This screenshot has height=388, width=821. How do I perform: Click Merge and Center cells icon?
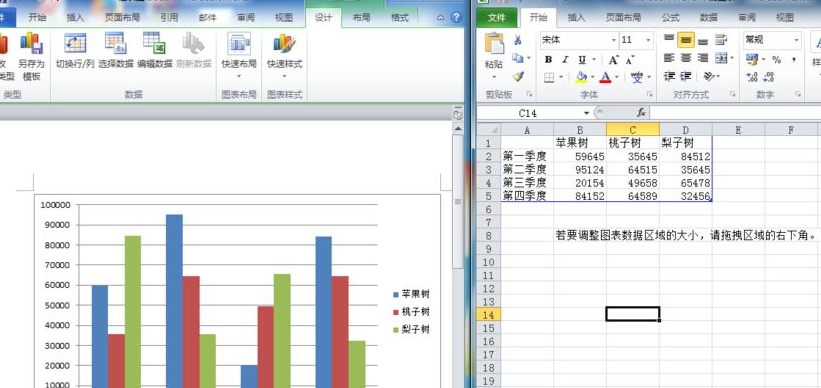pyautogui.click(x=722, y=58)
